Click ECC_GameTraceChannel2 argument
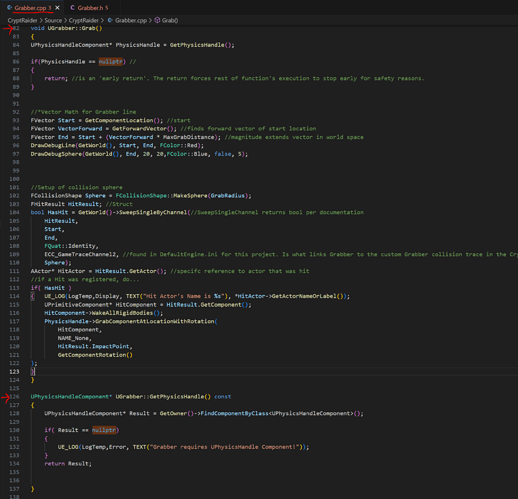 pos(80,254)
